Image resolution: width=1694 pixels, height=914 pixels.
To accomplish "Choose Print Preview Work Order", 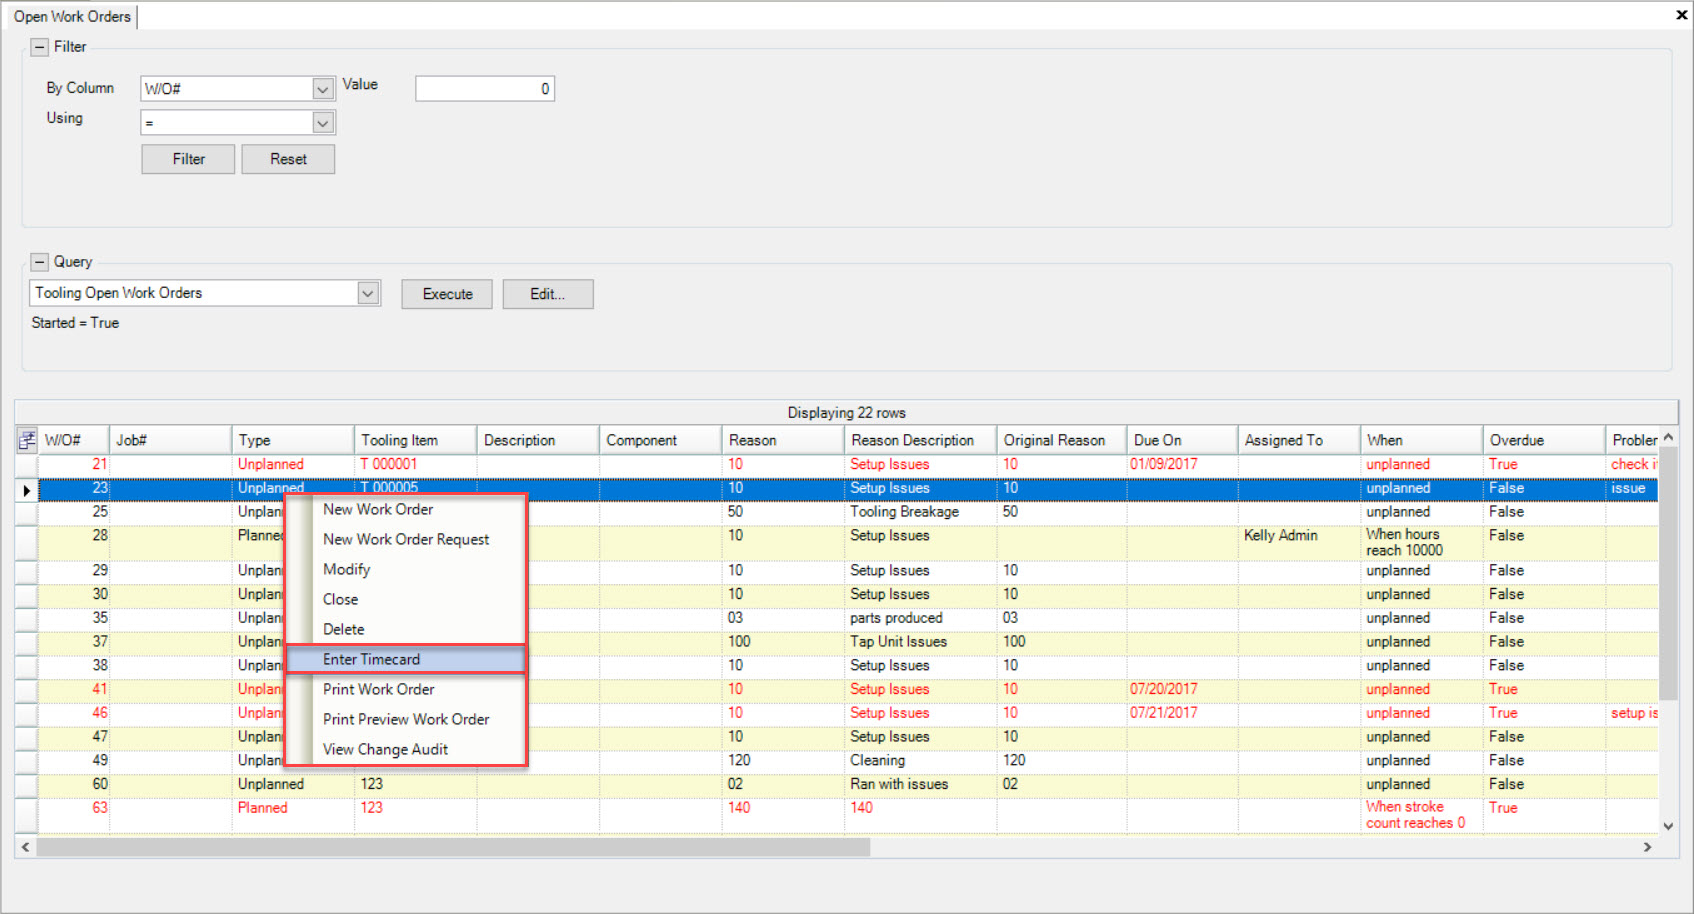I will tap(406, 719).
